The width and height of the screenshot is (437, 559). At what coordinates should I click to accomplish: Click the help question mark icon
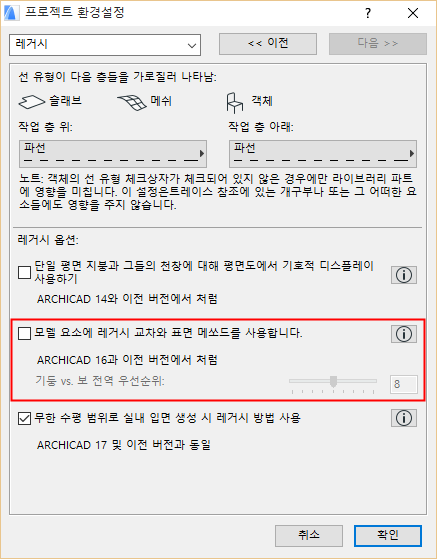pyautogui.click(x=368, y=14)
